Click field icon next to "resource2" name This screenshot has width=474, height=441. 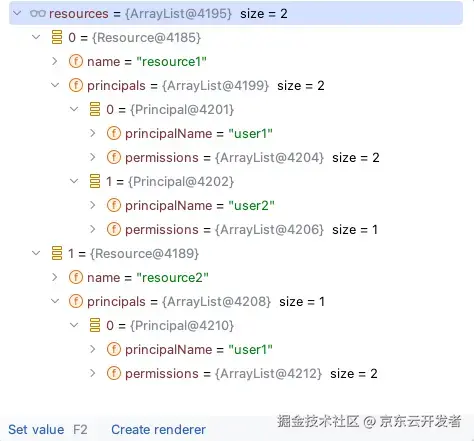pos(76,277)
